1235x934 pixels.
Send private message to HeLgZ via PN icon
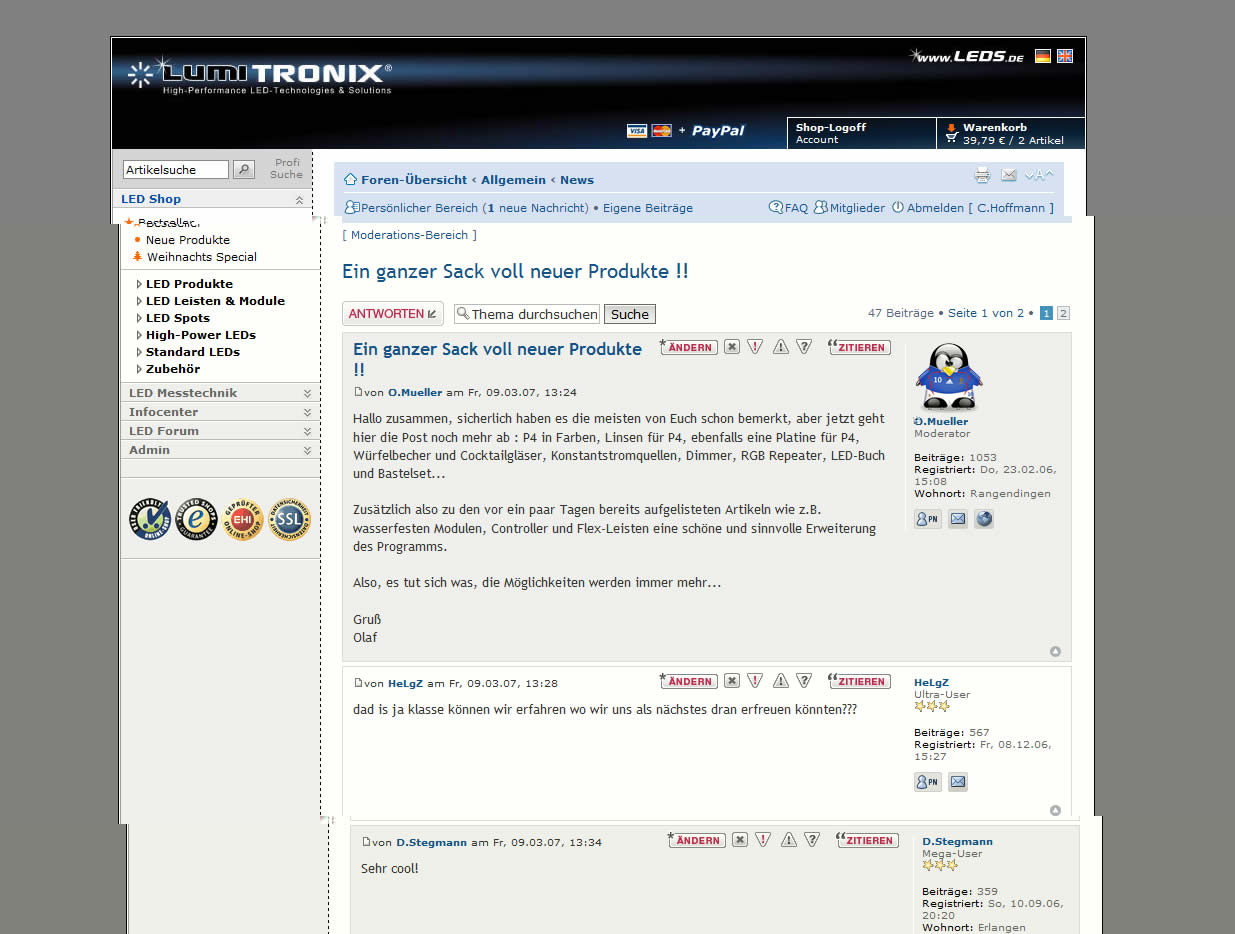[x=927, y=782]
